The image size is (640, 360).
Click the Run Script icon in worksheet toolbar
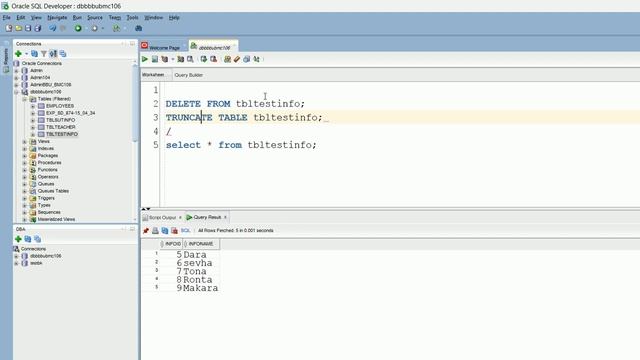pyautogui.click(x=155, y=59)
